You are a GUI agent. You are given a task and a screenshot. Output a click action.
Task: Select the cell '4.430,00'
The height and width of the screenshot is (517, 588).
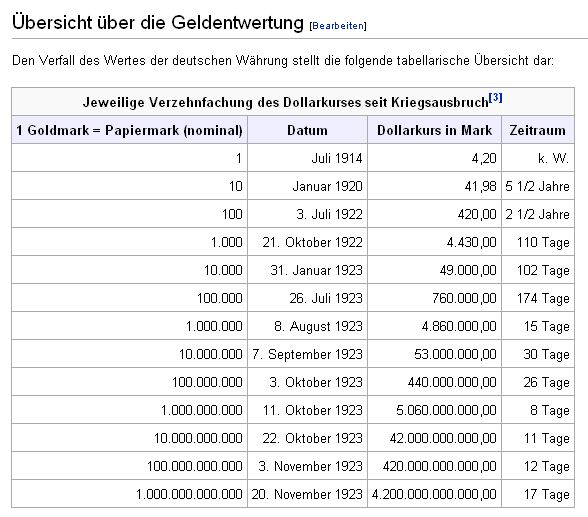pos(434,242)
